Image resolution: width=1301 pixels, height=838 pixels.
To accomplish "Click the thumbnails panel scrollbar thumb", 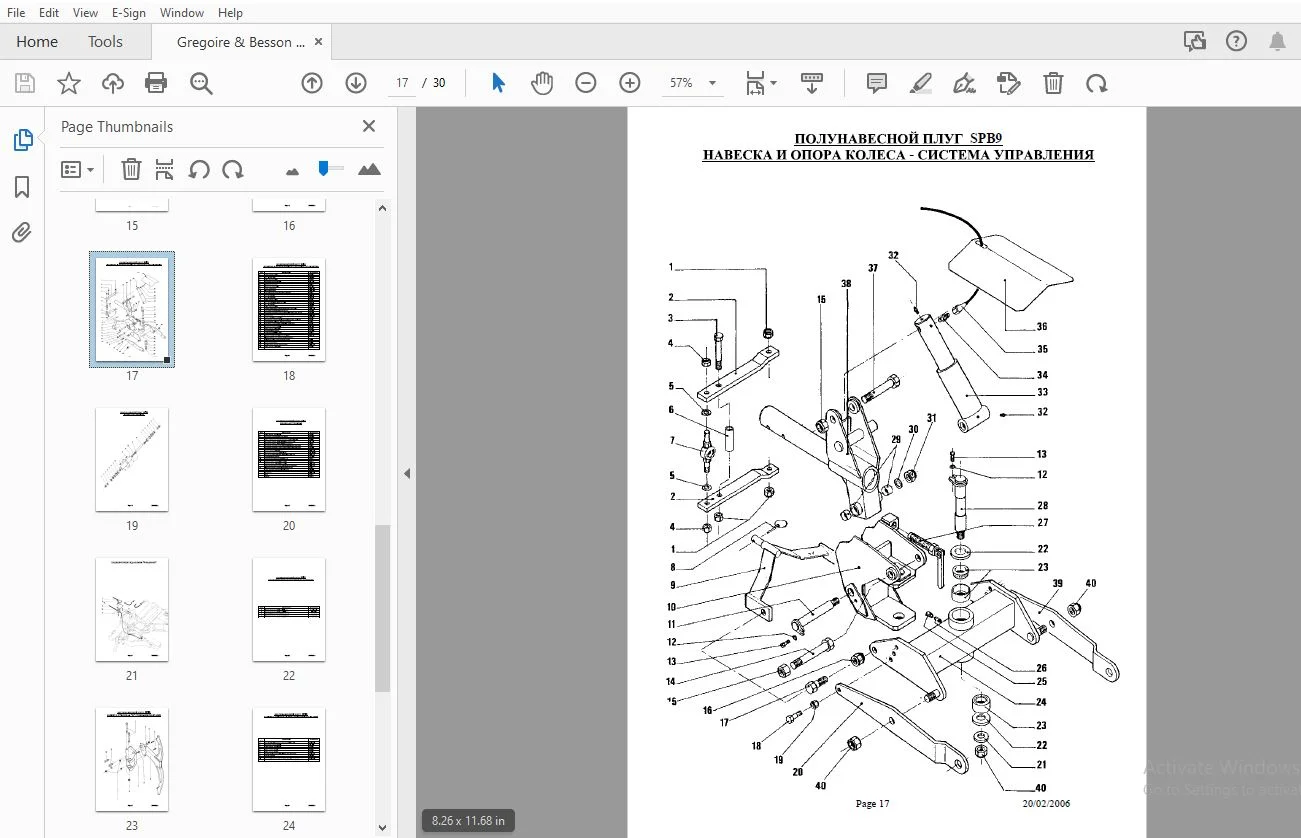I will click(x=382, y=608).
